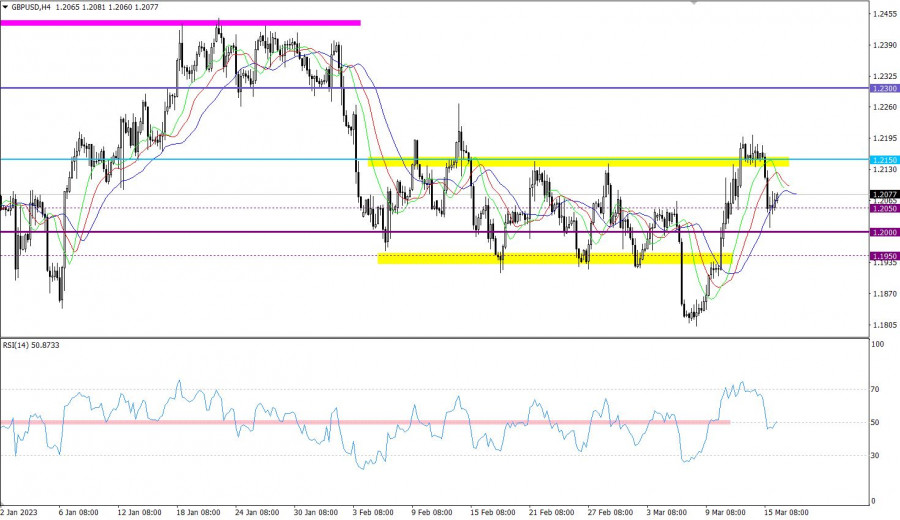The height and width of the screenshot is (520, 900).
Task: Select the purple 1.2000 price level tag
Action: click(x=884, y=232)
